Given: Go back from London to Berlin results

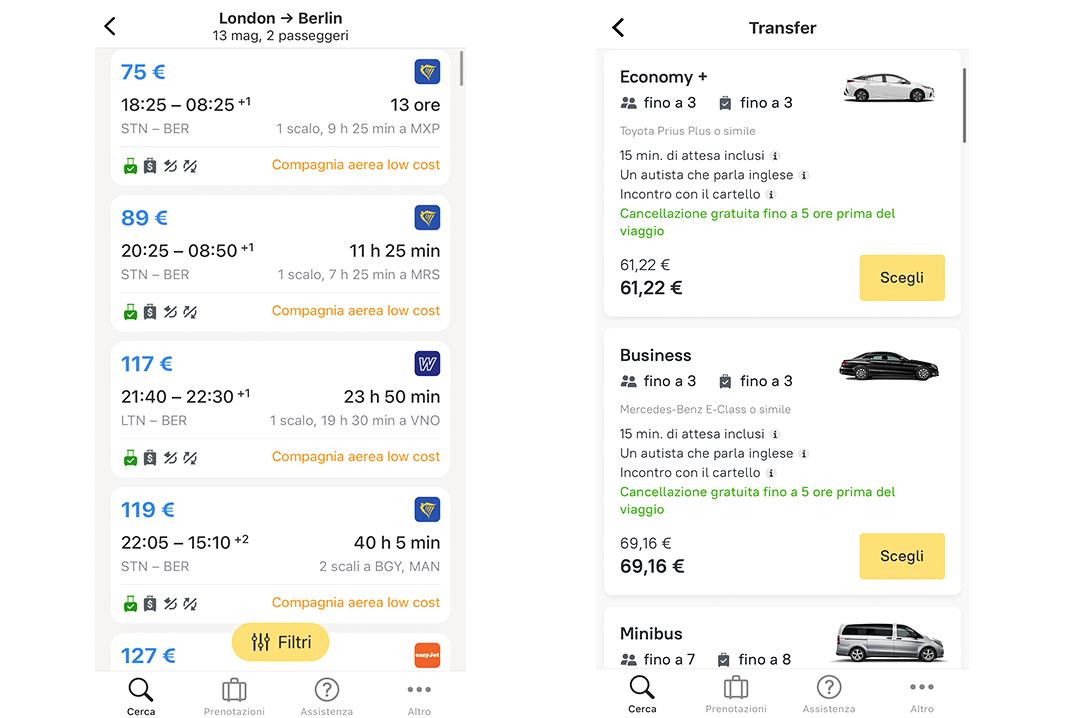Looking at the screenshot, I should point(110,27).
